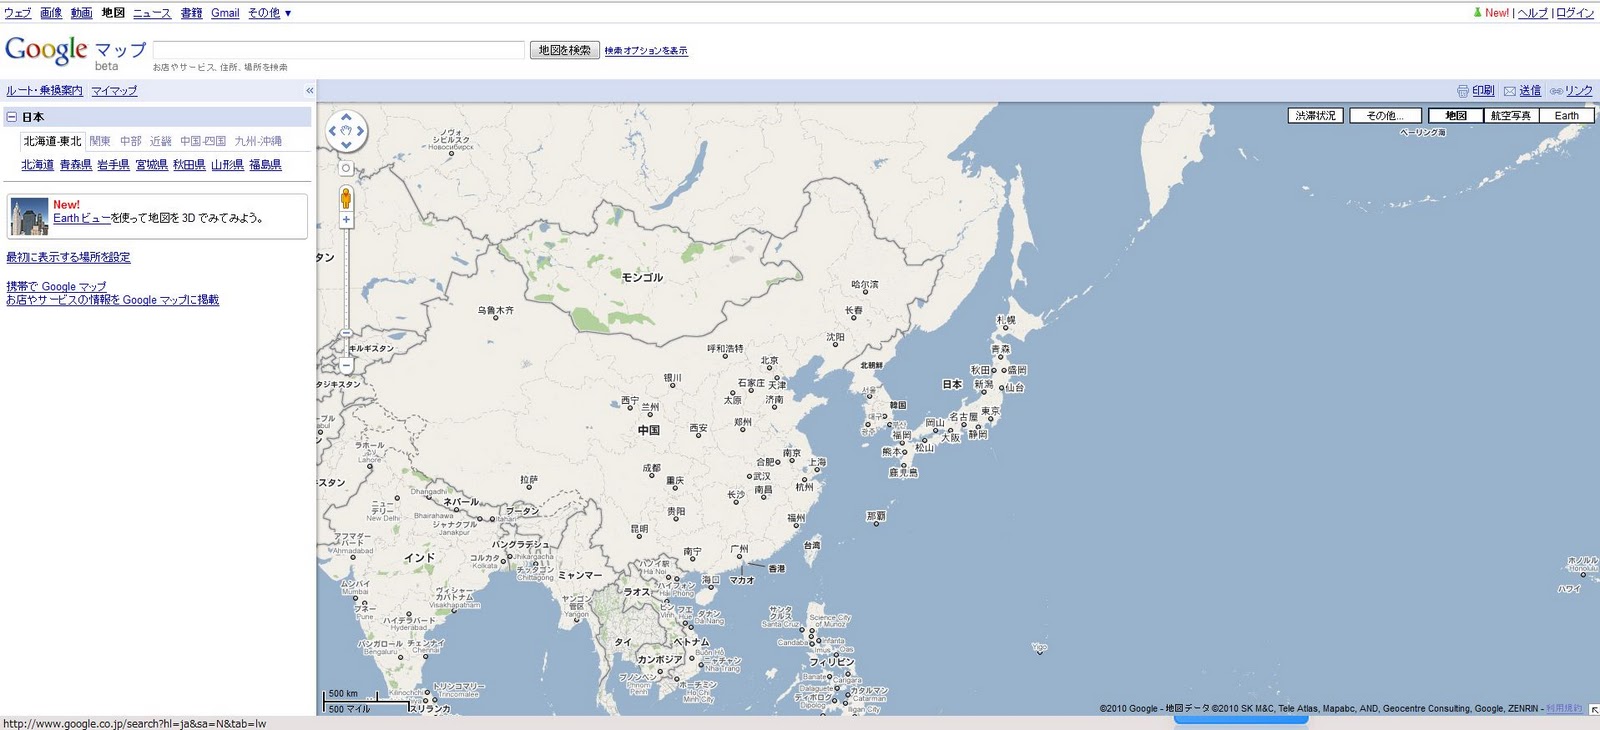Click the 秋田県 prefecture link
This screenshot has width=1600, height=730.
[x=189, y=165]
